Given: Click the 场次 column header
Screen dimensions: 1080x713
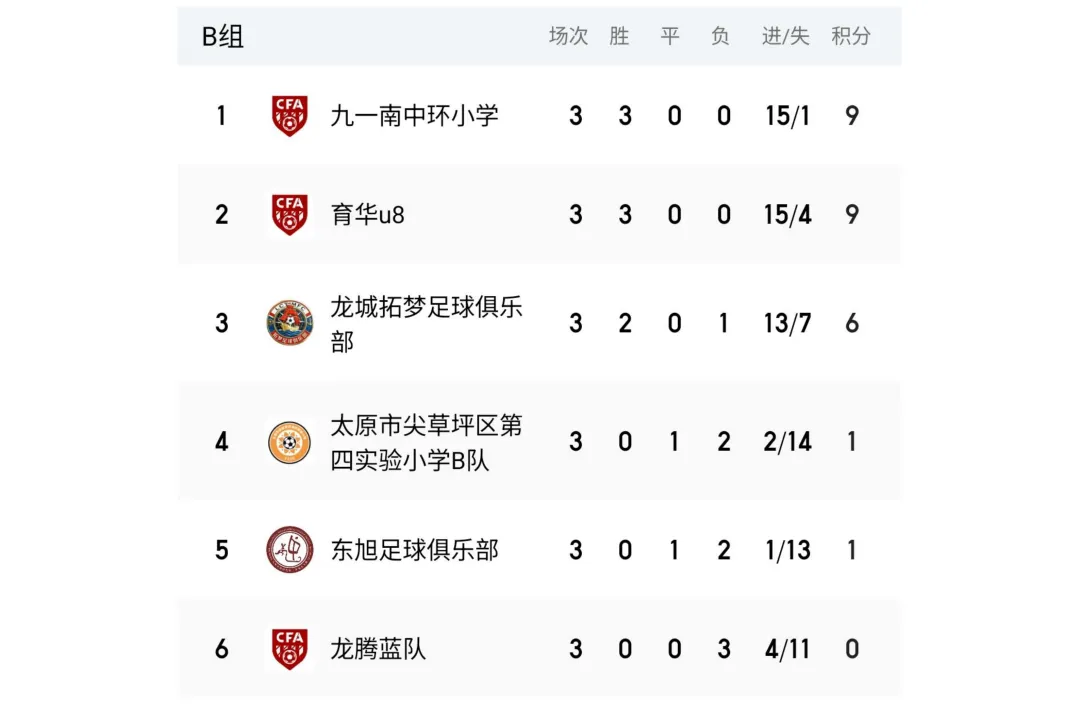Looking at the screenshot, I should point(568,36).
